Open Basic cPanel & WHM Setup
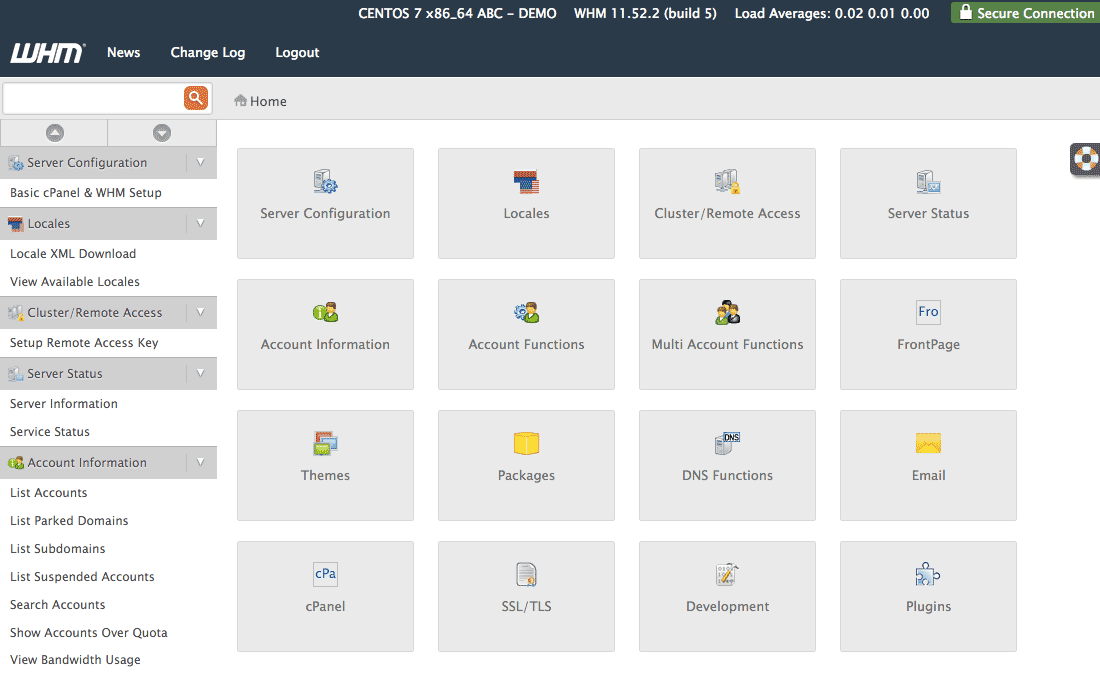The height and width of the screenshot is (674, 1100). click(x=86, y=193)
